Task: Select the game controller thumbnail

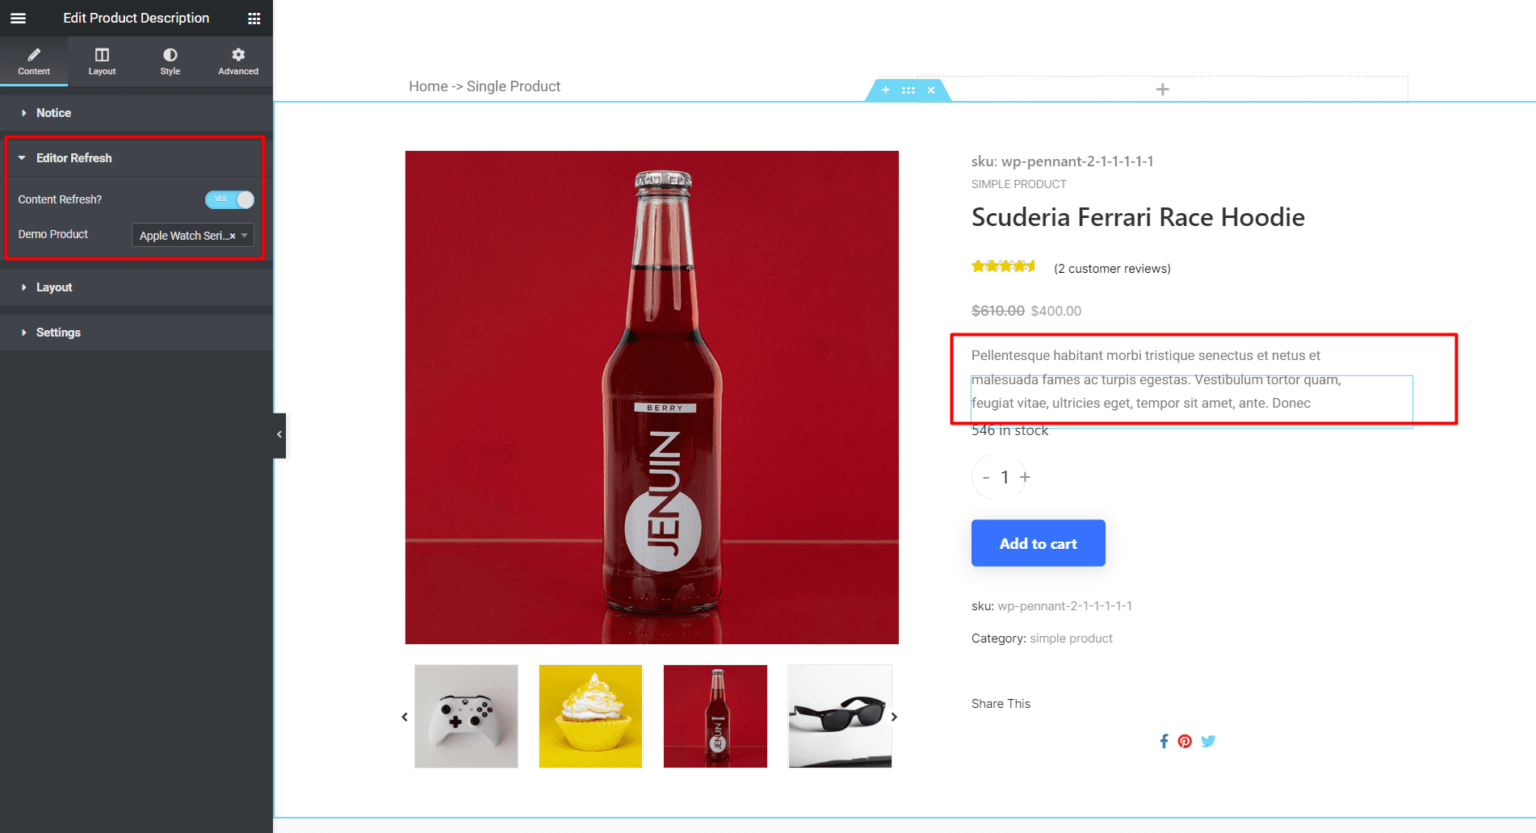Action: [x=466, y=716]
